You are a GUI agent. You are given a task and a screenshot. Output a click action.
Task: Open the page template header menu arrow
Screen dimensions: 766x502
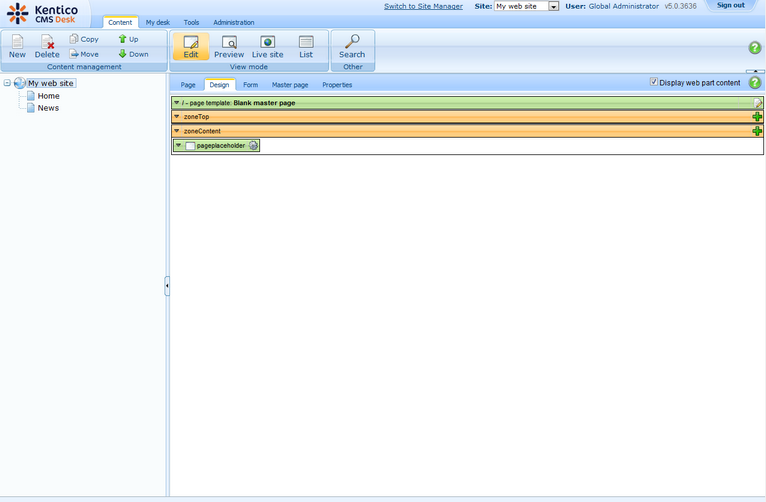(177, 103)
